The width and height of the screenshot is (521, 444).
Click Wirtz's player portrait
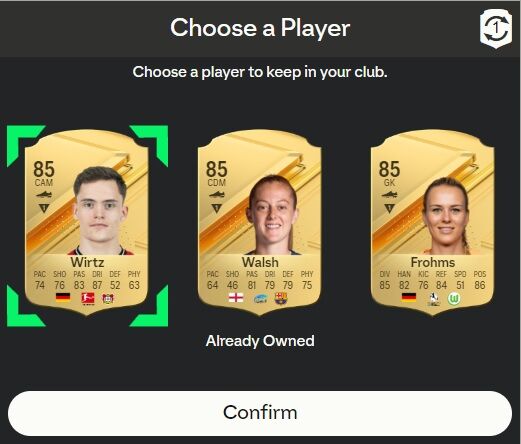(99, 211)
